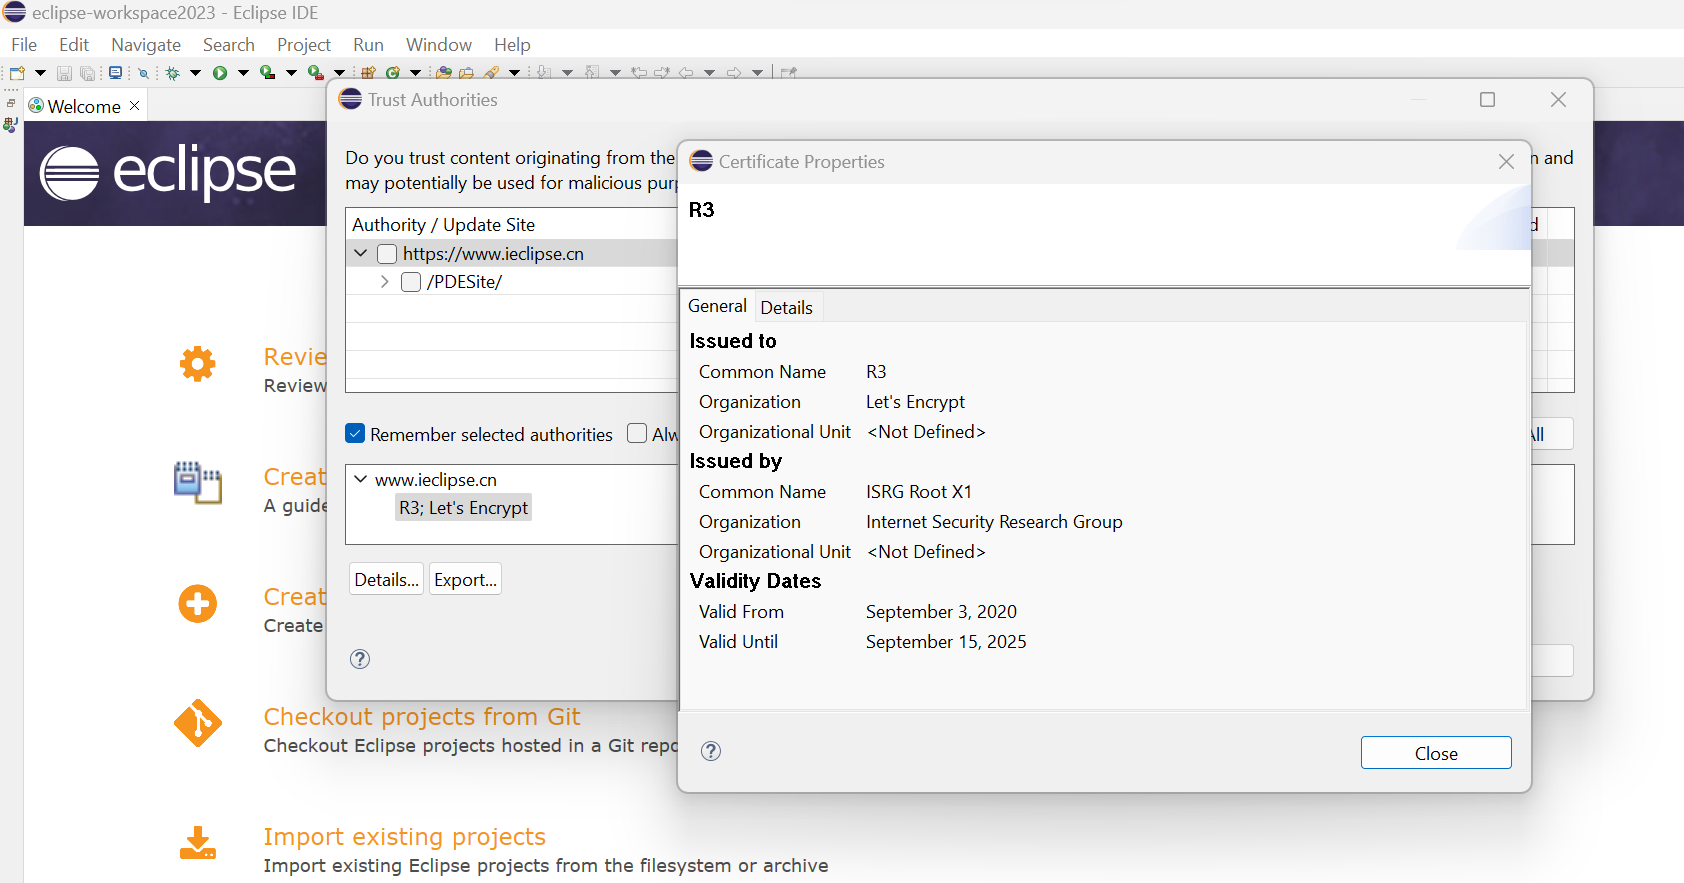
Task: Click the Java perspective icon in left trim
Action: pos(10,125)
